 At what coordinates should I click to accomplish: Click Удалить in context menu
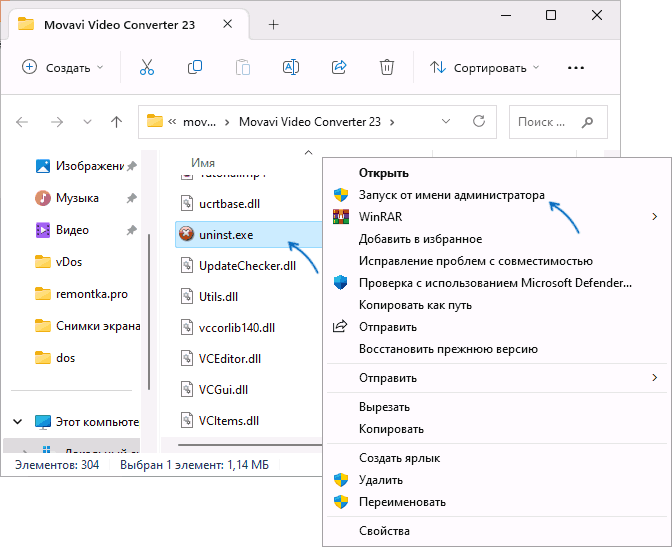[x=497, y=480]
